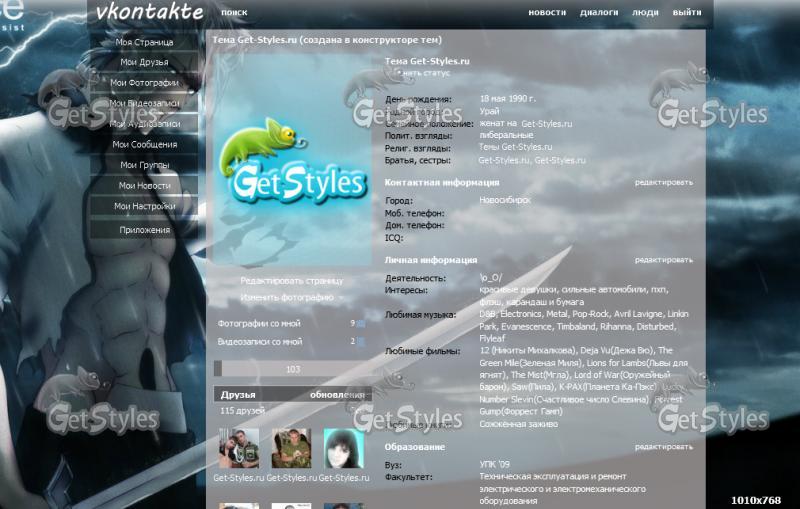Image resolution: width=800 pixels, height=509 pixels.
Task: Click the vkontakte logo in the header
Action: [x=150, y=12]
